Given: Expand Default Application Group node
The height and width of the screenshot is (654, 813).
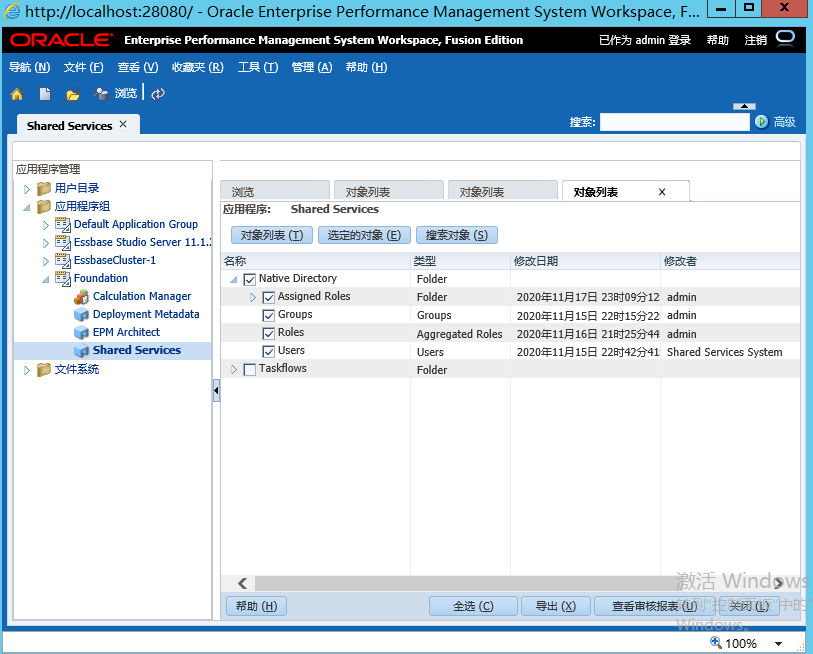Looking at the screenshot, I should coord(46,225).
